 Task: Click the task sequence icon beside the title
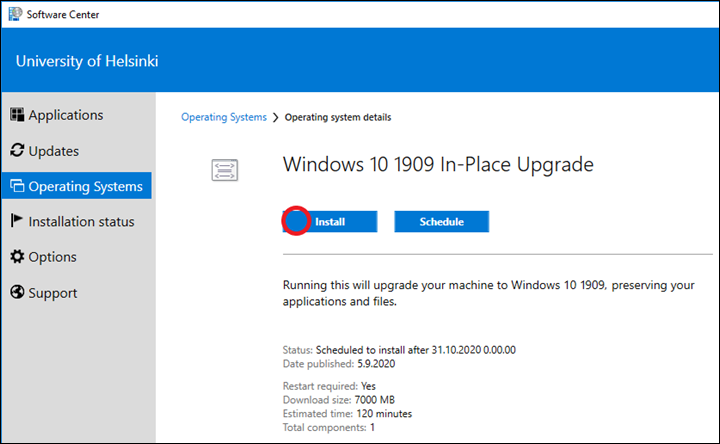(x=225, y=170)
